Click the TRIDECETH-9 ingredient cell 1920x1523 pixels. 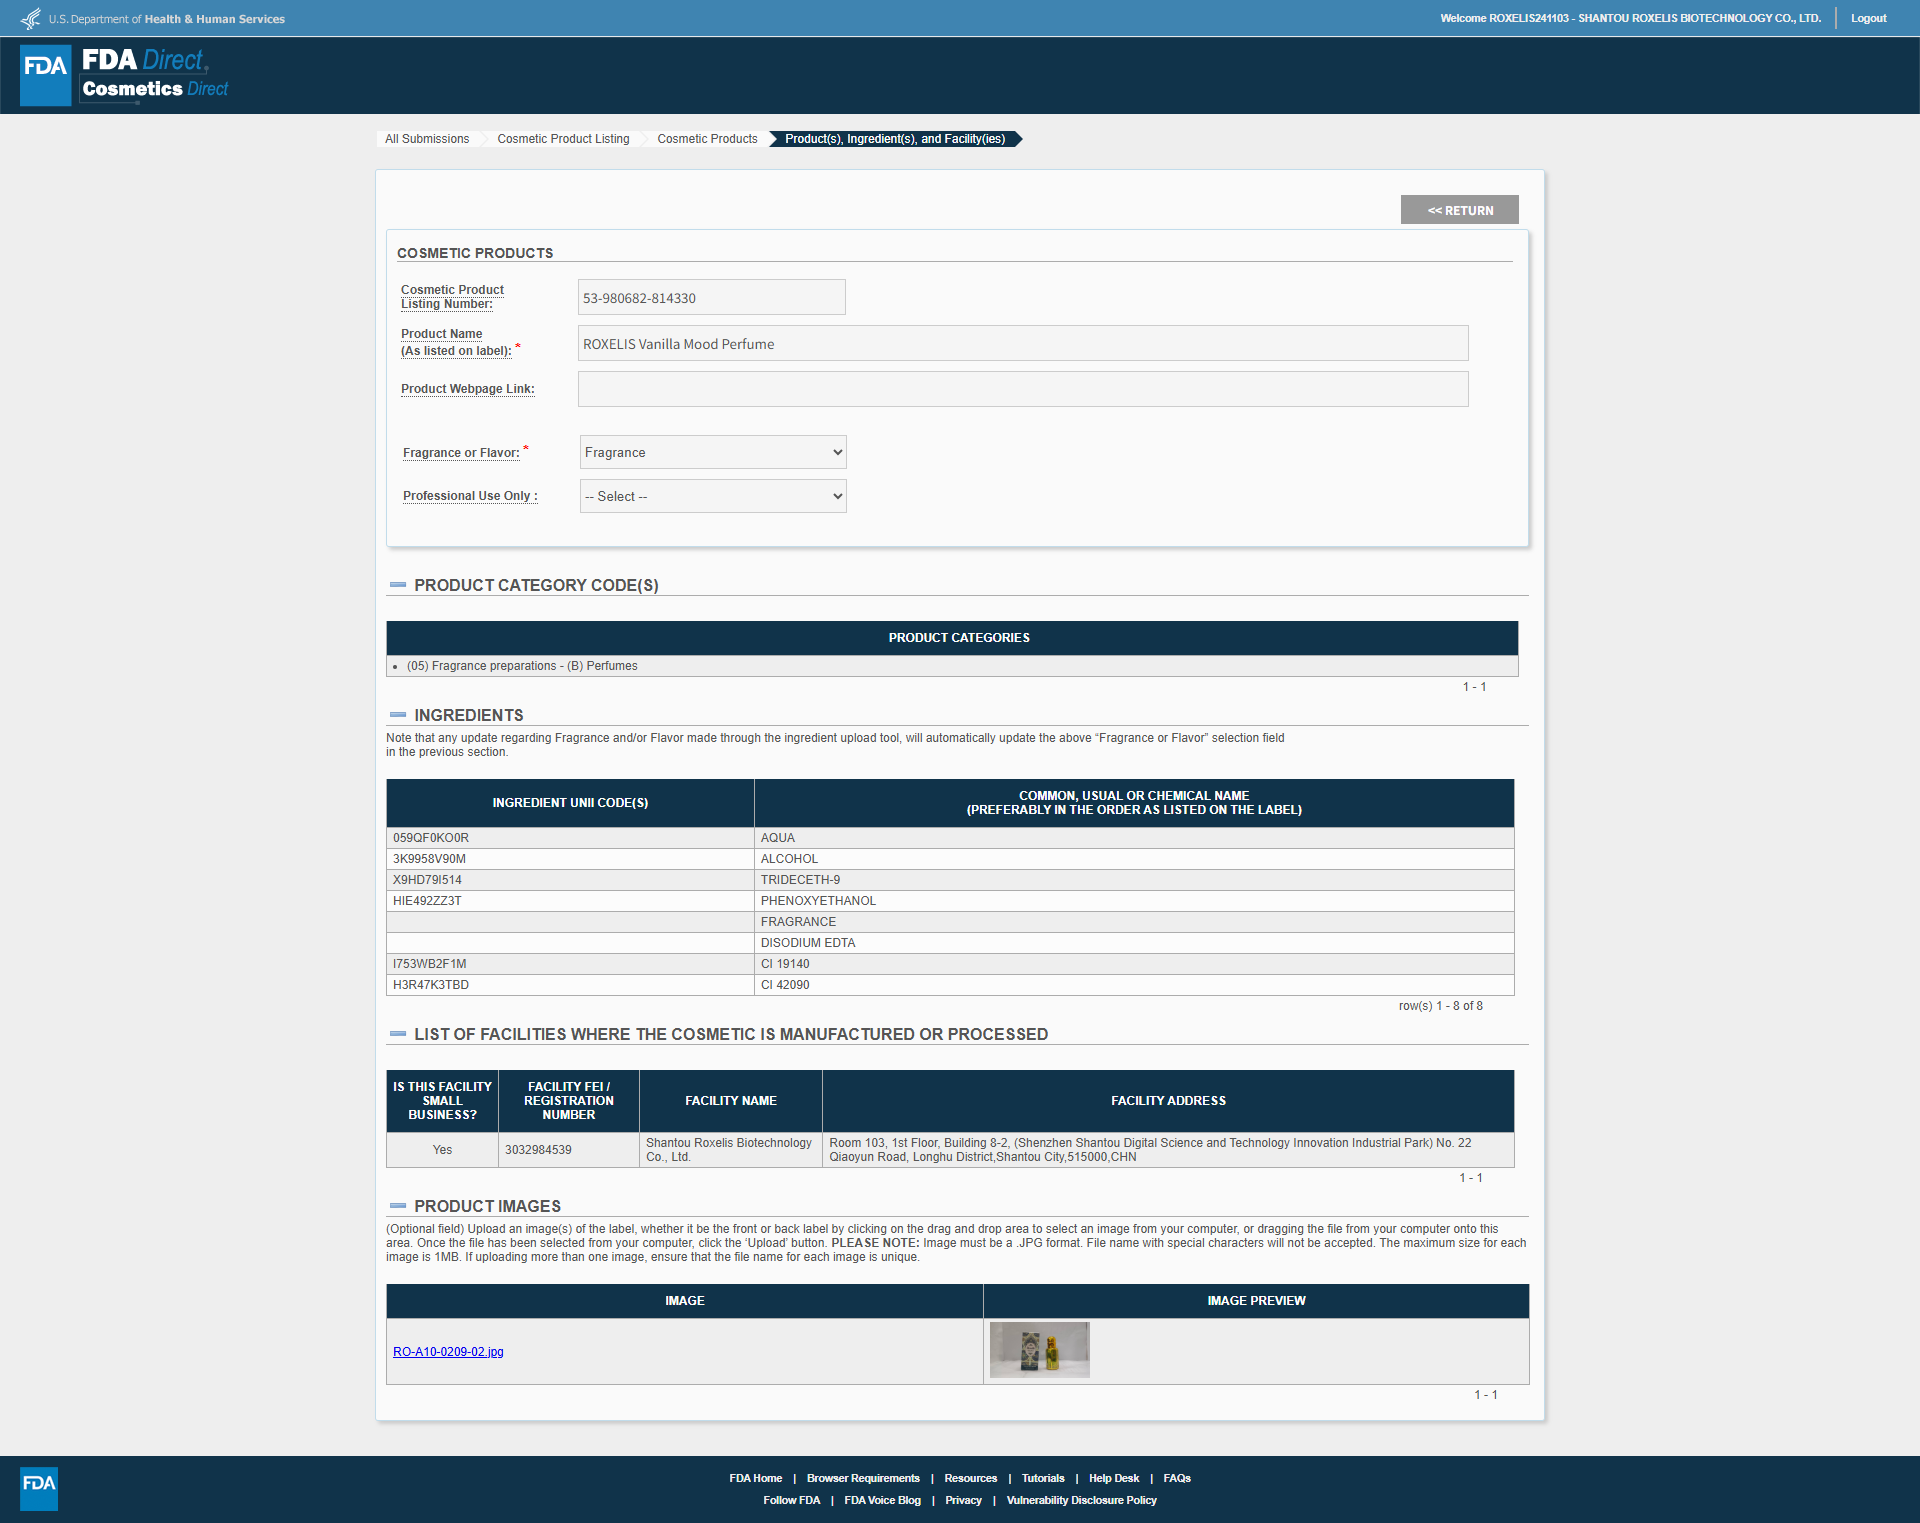tap(1134, 880)
